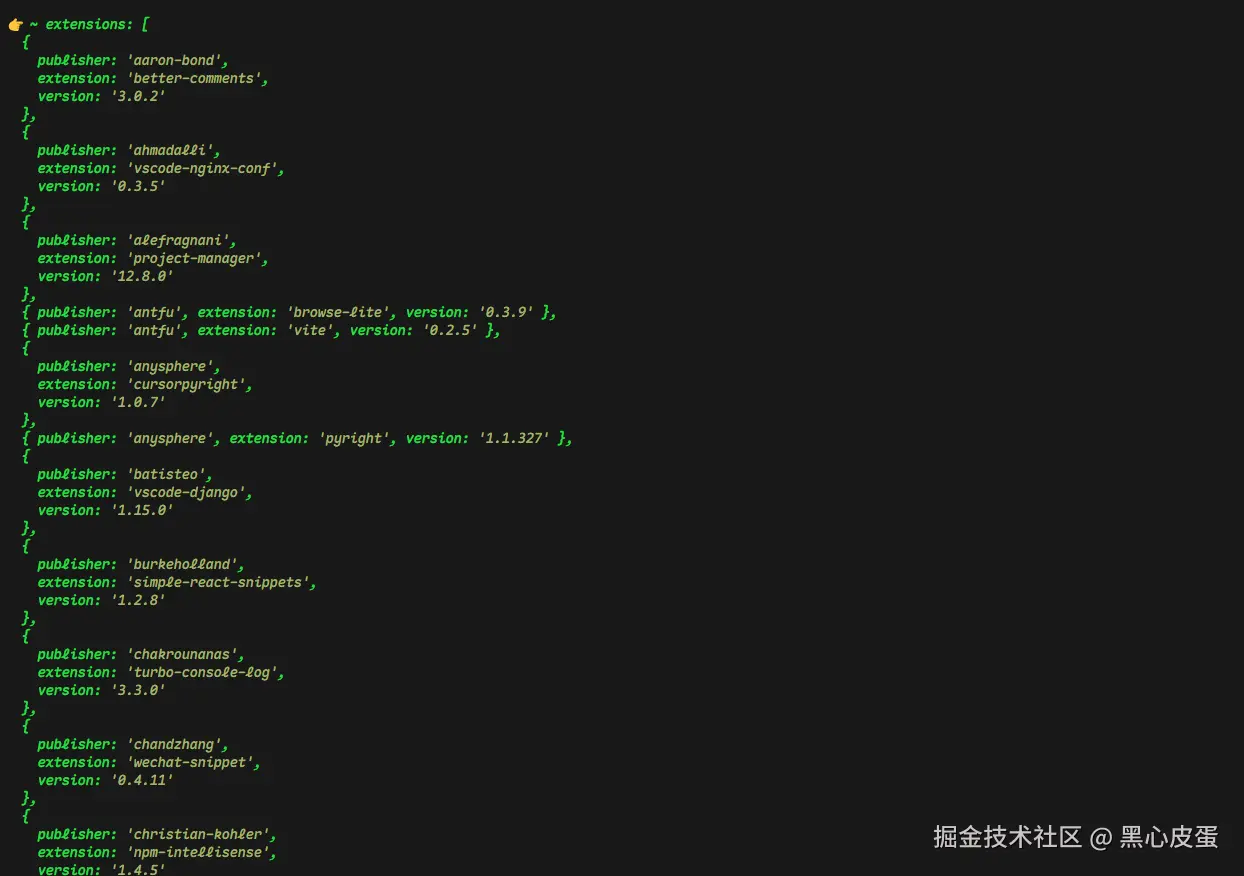Select publisher 'christian-kohler'
The height and width of the screenshot is (876, 1244).
point(197,834)
